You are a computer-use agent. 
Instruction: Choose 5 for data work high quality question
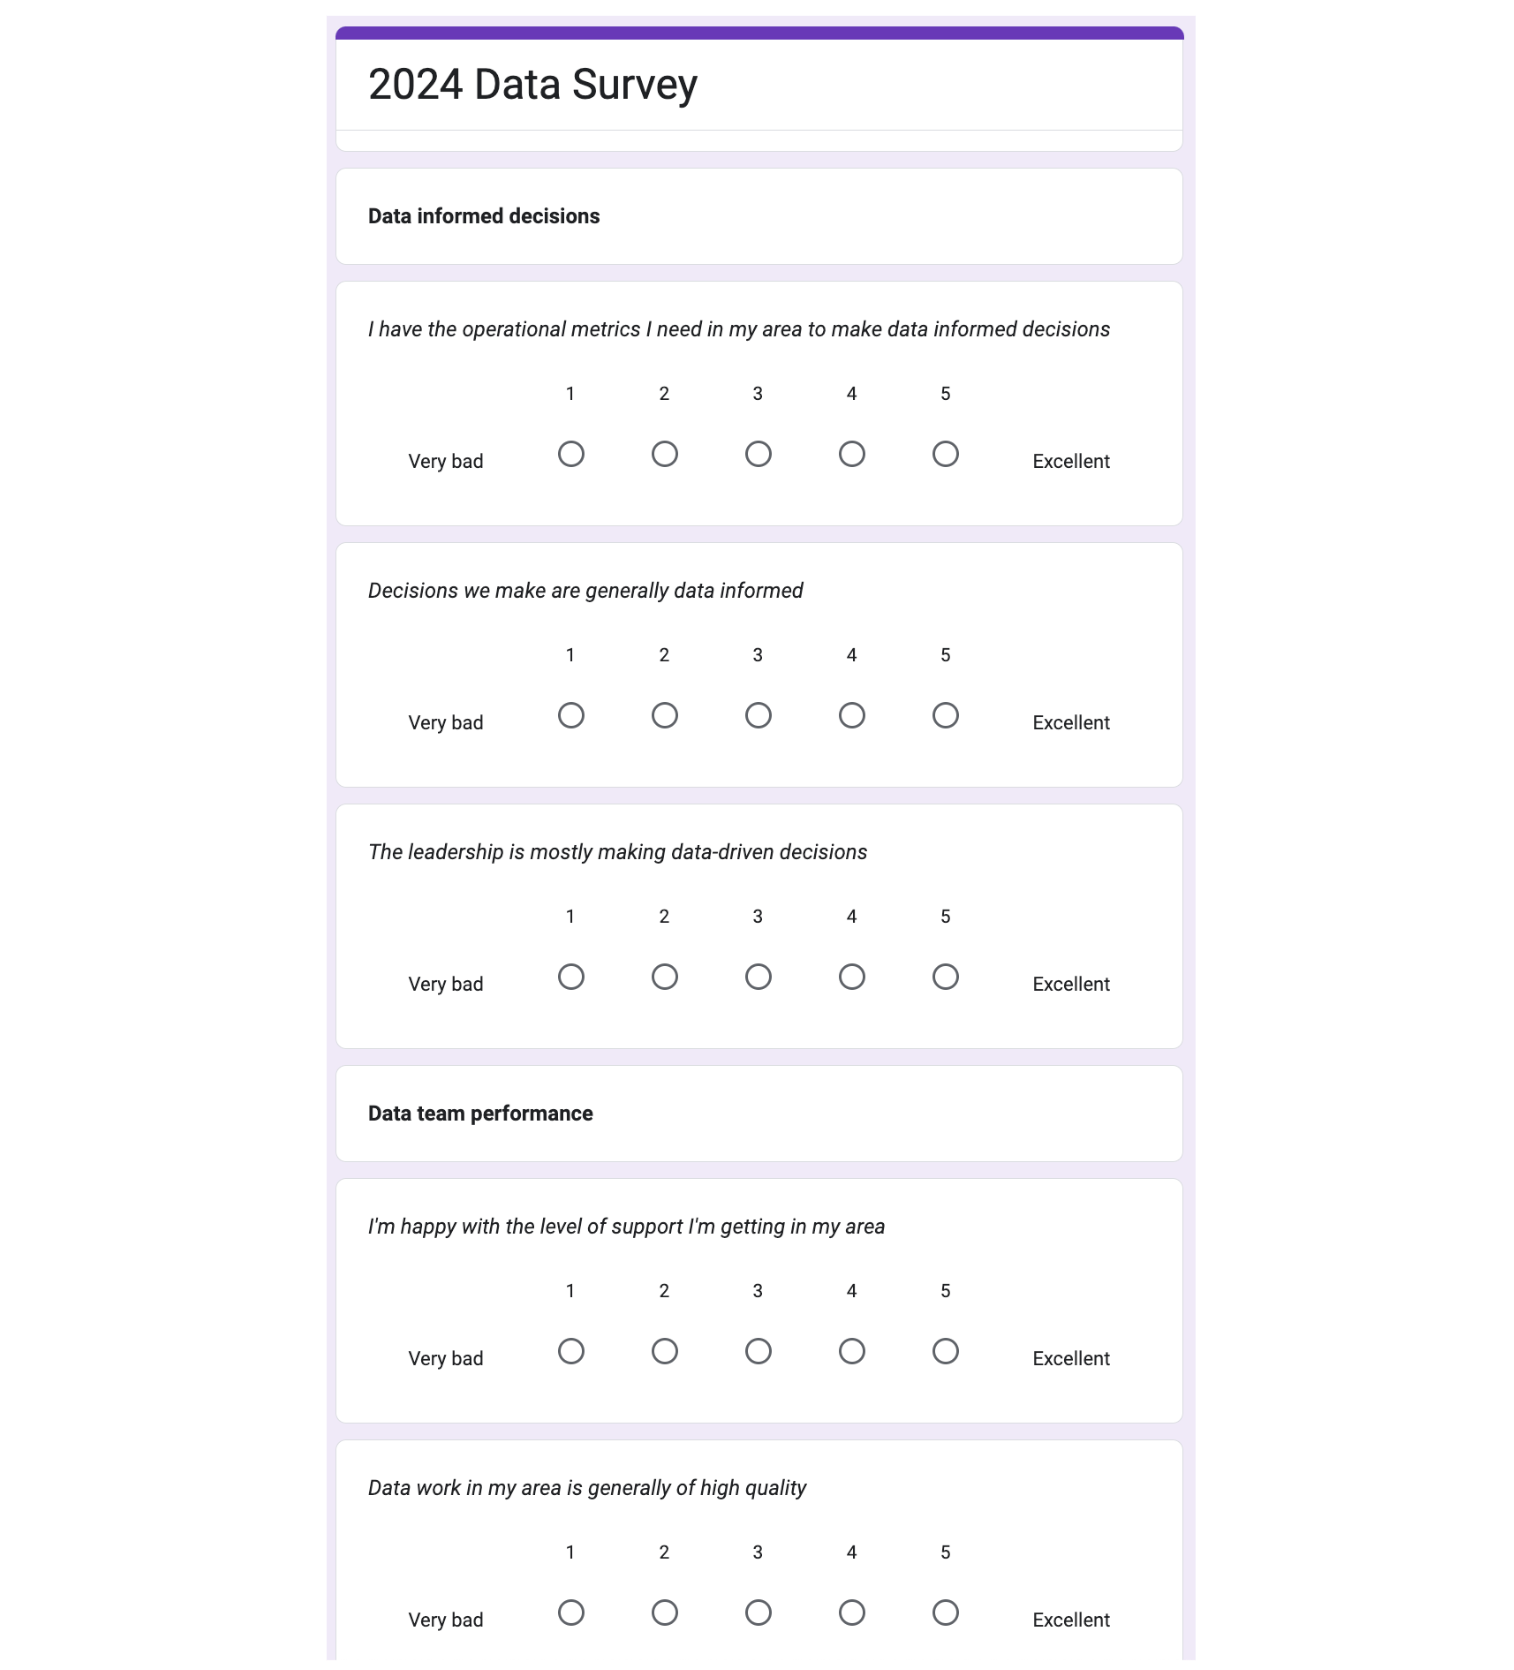945,1613
